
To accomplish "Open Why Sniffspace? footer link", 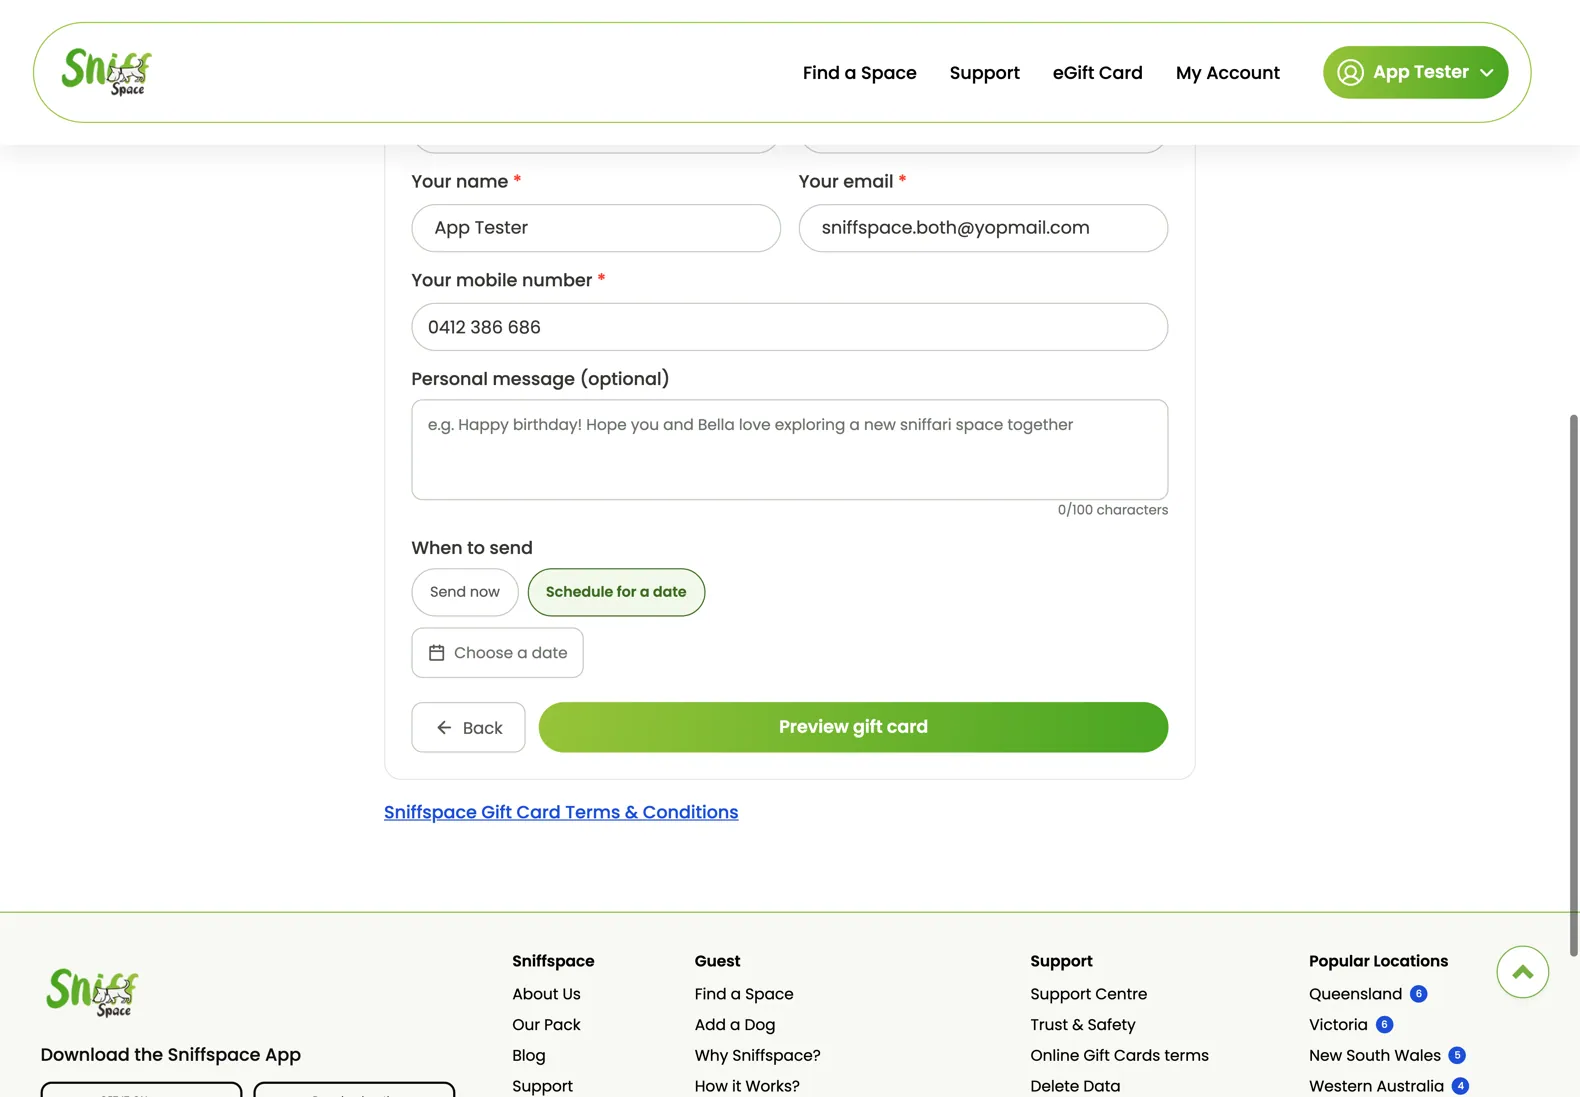I will (x=757, y=1056).
